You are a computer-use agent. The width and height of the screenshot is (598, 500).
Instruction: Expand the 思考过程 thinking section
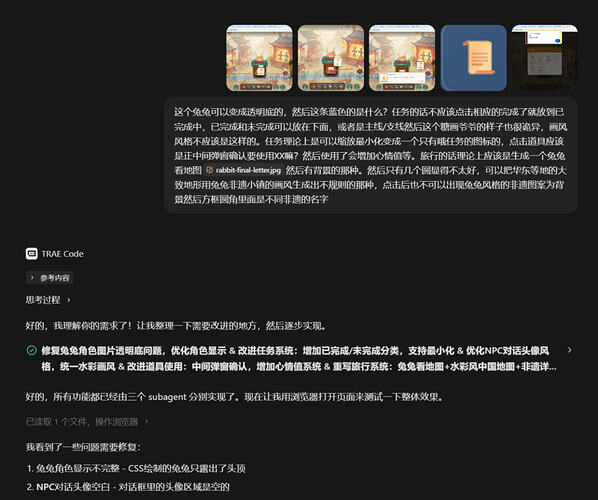tap(48, 300)
